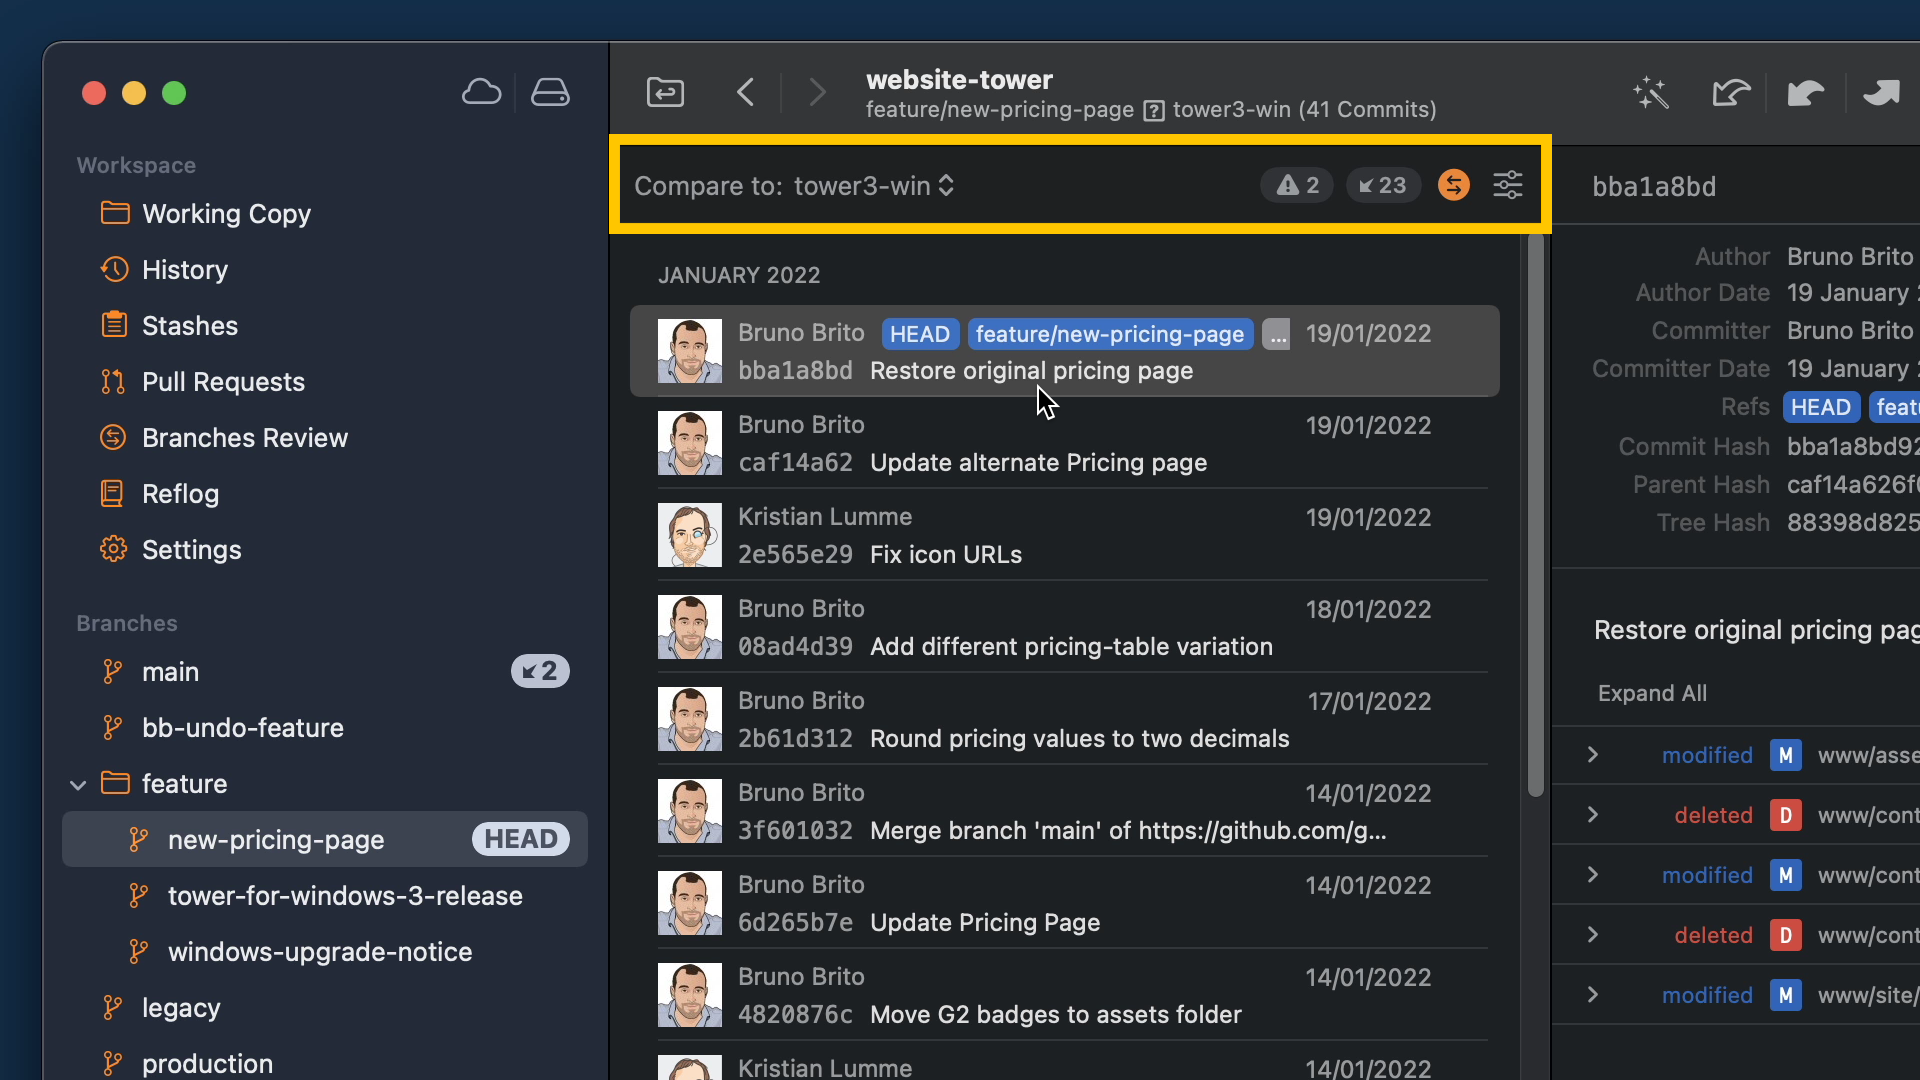This screenshot has width=1920, height=1080.
Task: Click the ellipsis badge for more refs
Action: 1276,334
